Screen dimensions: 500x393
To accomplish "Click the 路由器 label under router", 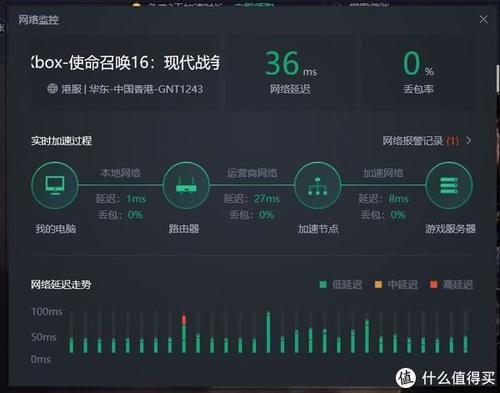I will [184, 229].
